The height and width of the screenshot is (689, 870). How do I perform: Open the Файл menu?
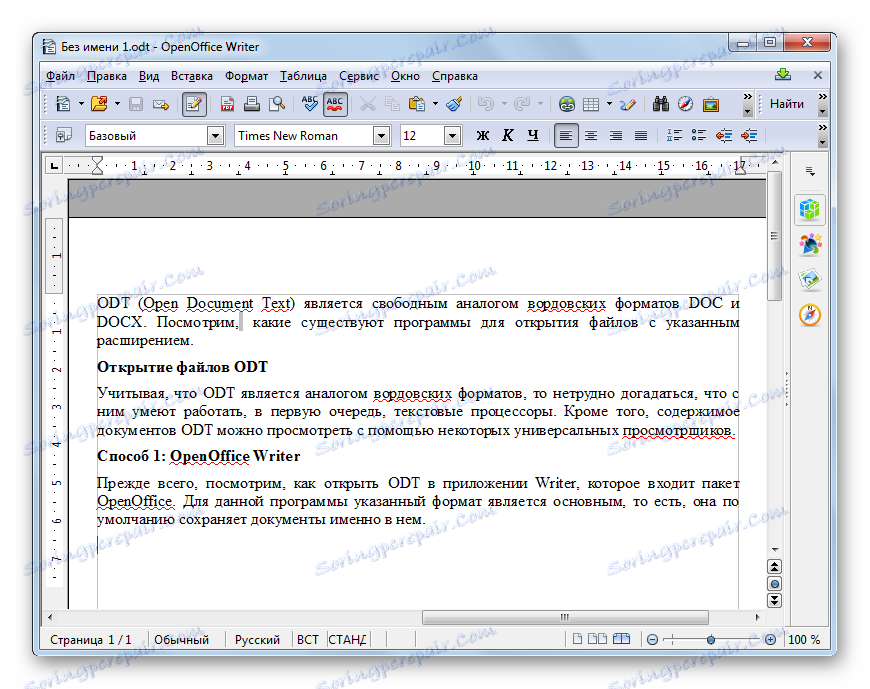pos(60,76)
